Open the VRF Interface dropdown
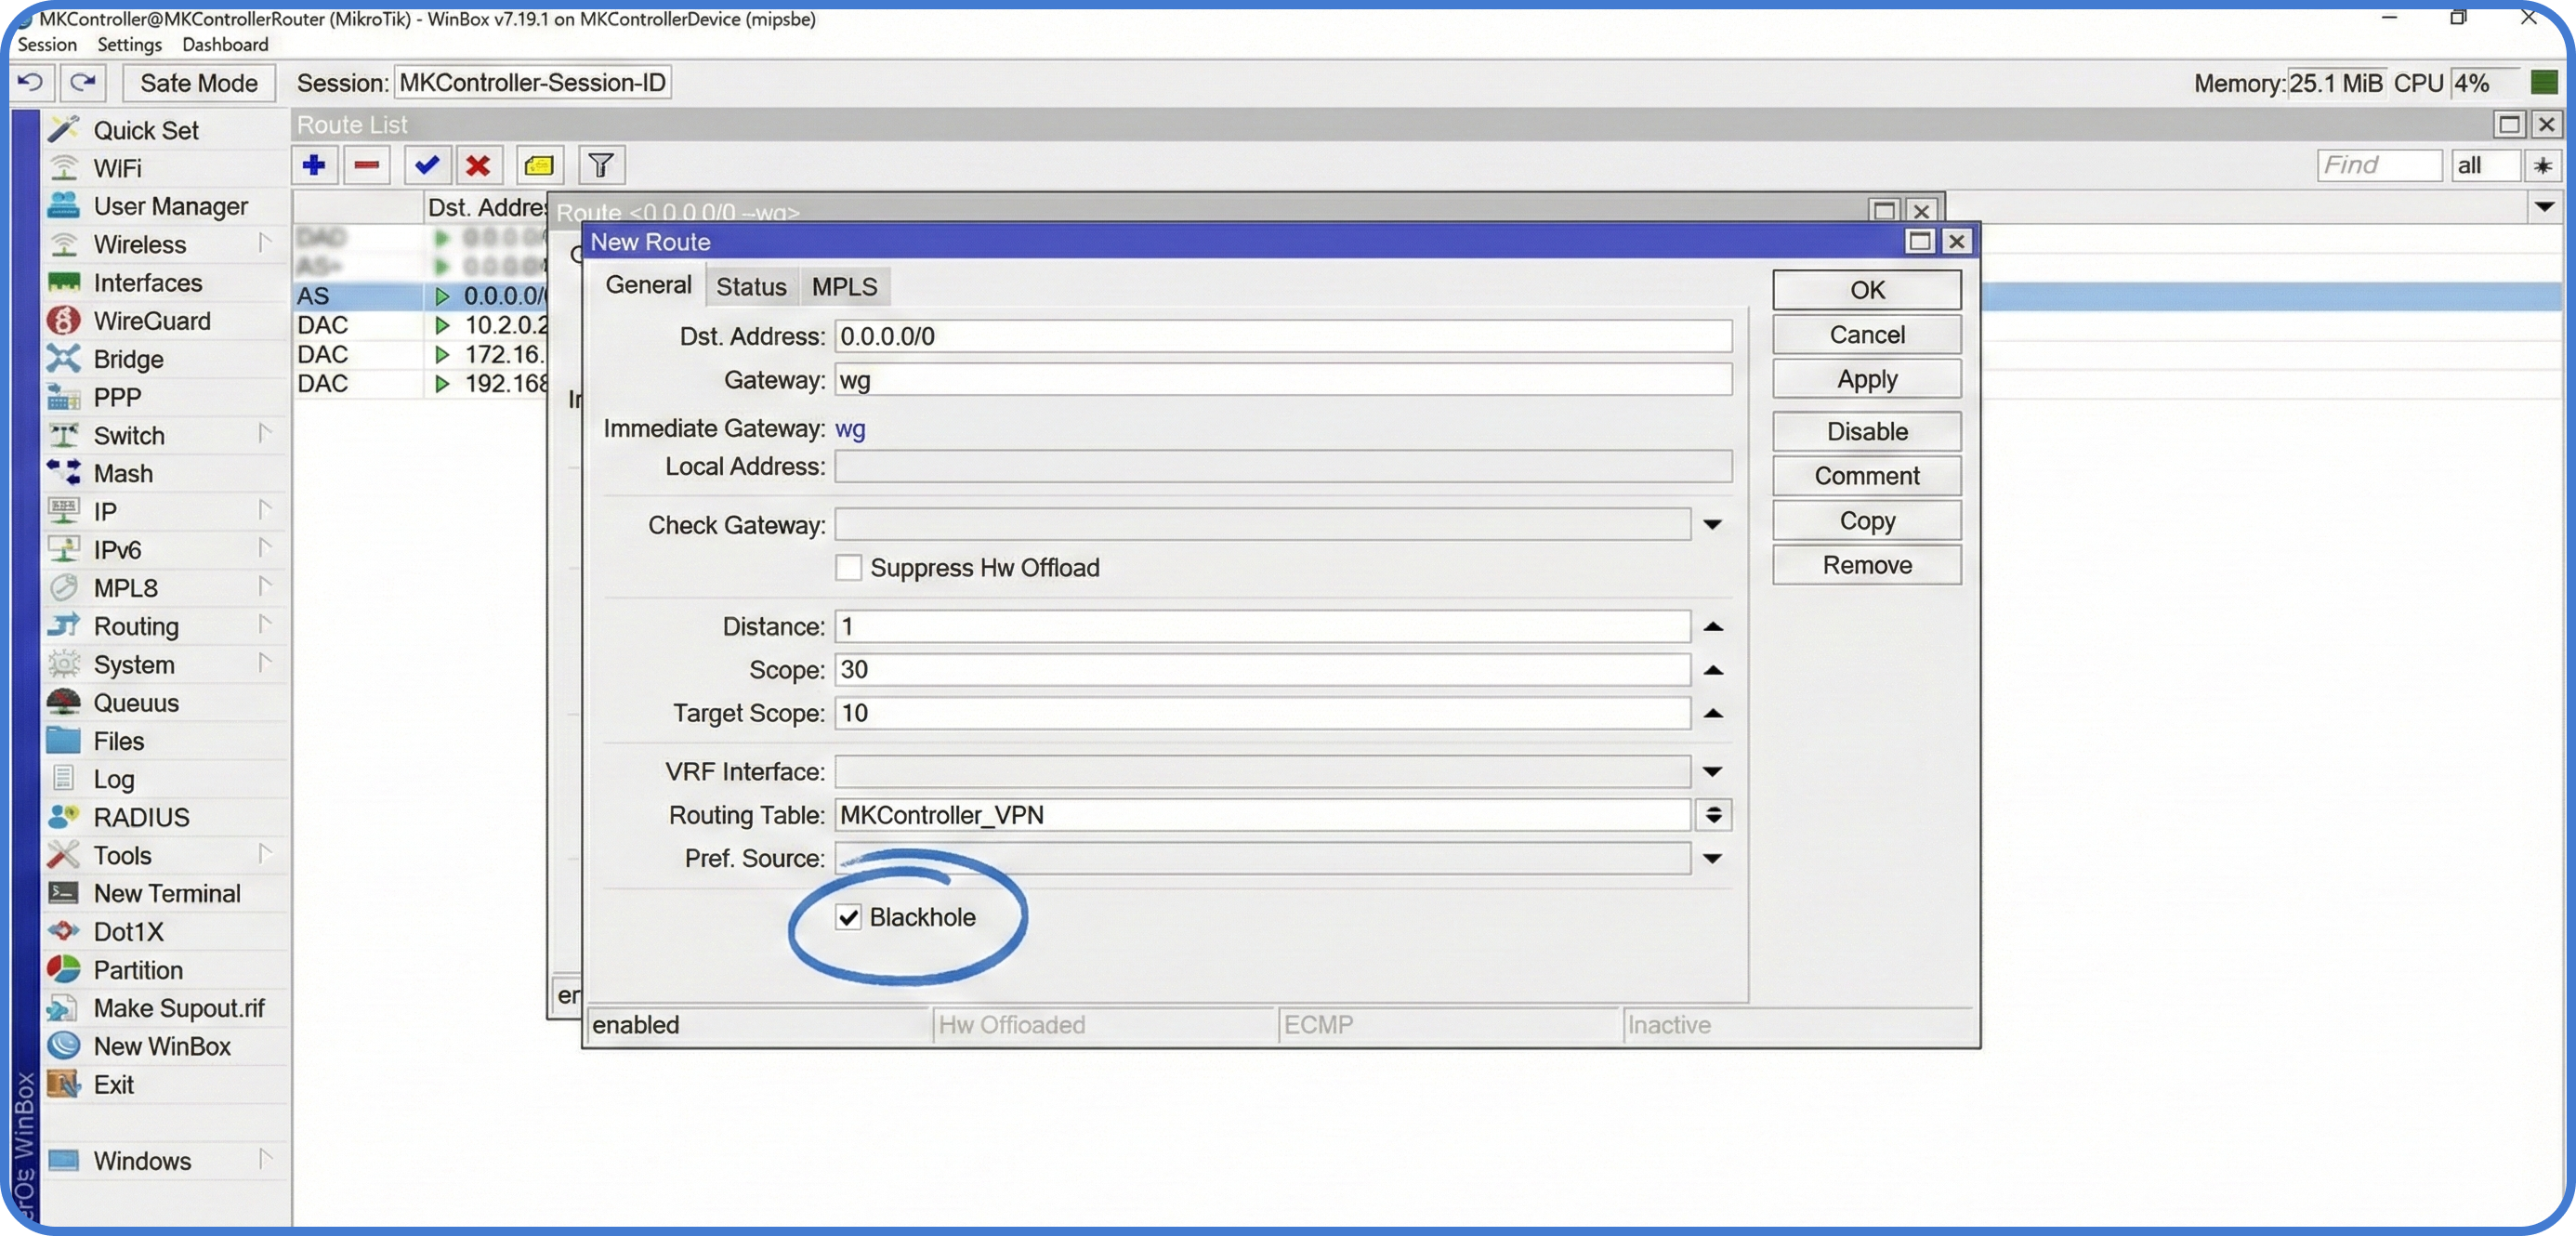The height and width of the screenshot is (1236, 2576). pyautogui.click(x=1713, y=771)
